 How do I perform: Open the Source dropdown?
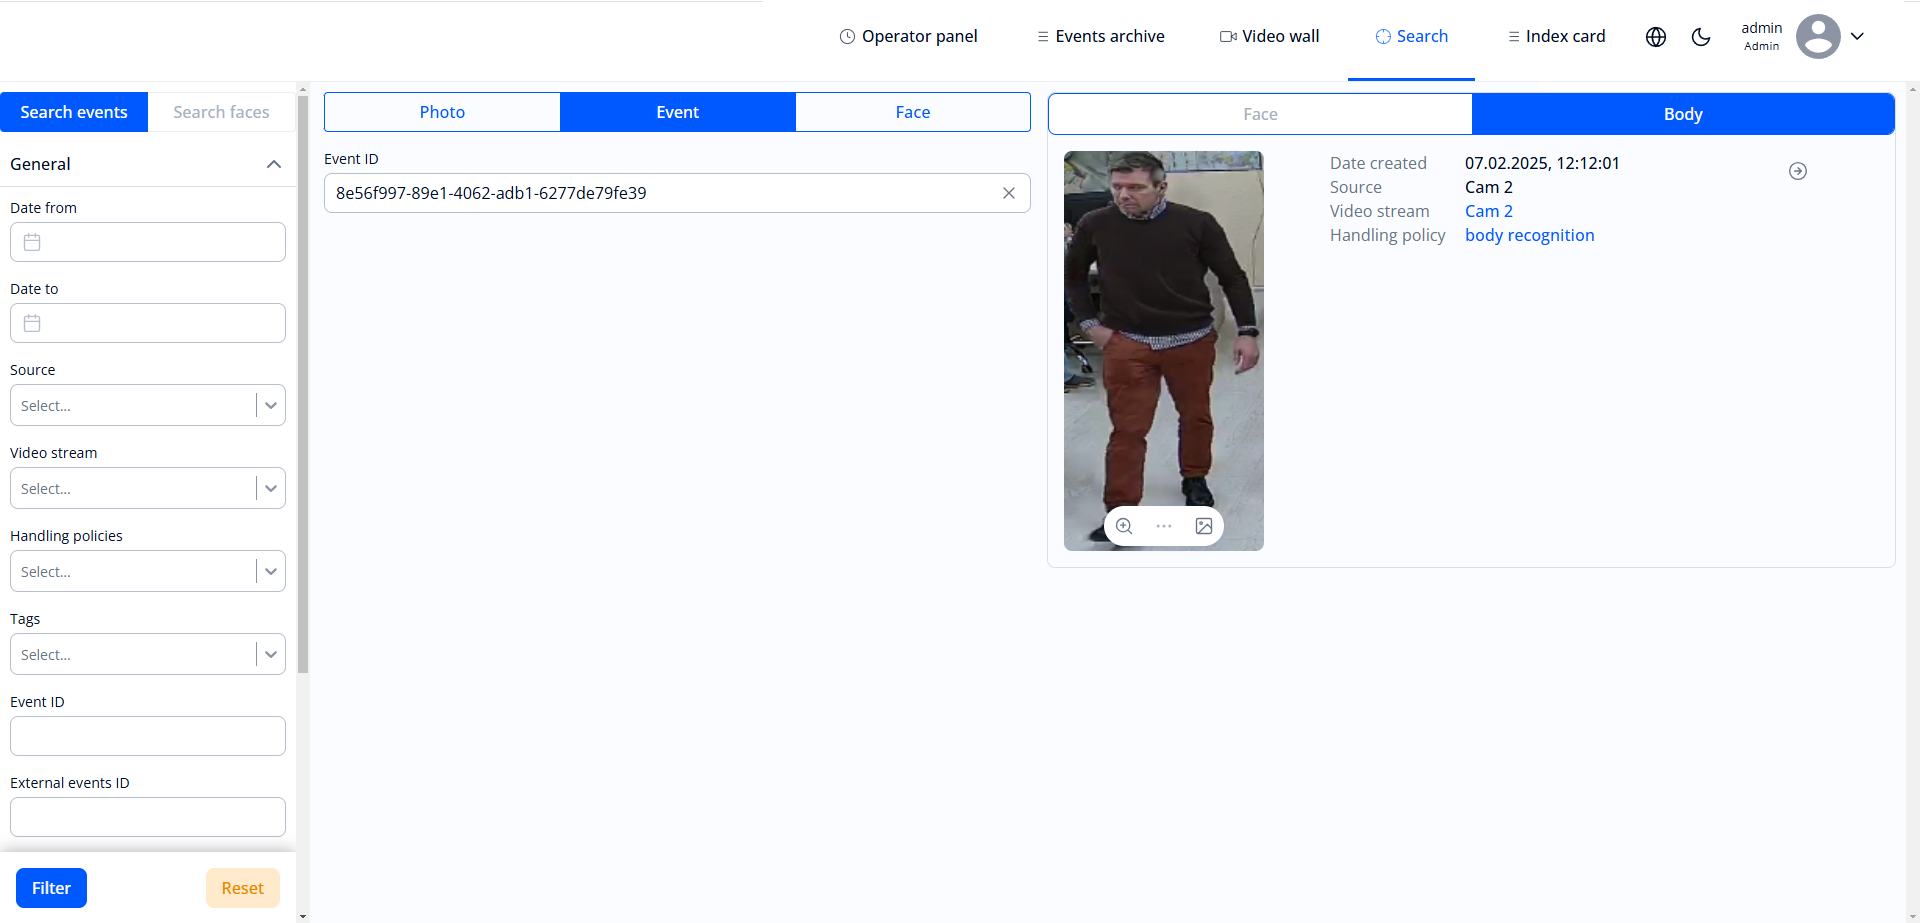[269, 405]
